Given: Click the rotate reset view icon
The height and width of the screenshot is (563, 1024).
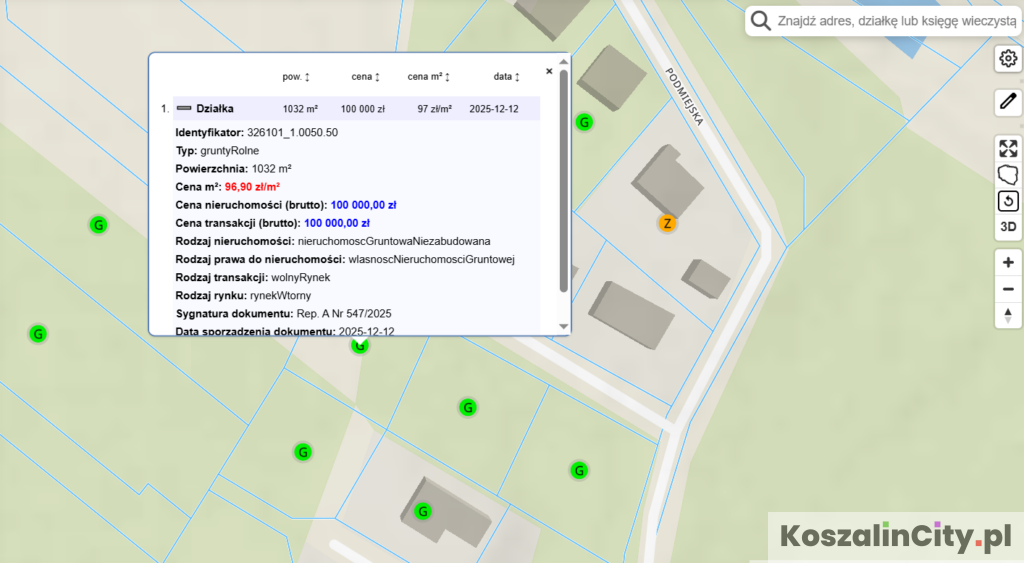Looking at the screenshot, I should pyautogui.click(x=1008, y=201).
